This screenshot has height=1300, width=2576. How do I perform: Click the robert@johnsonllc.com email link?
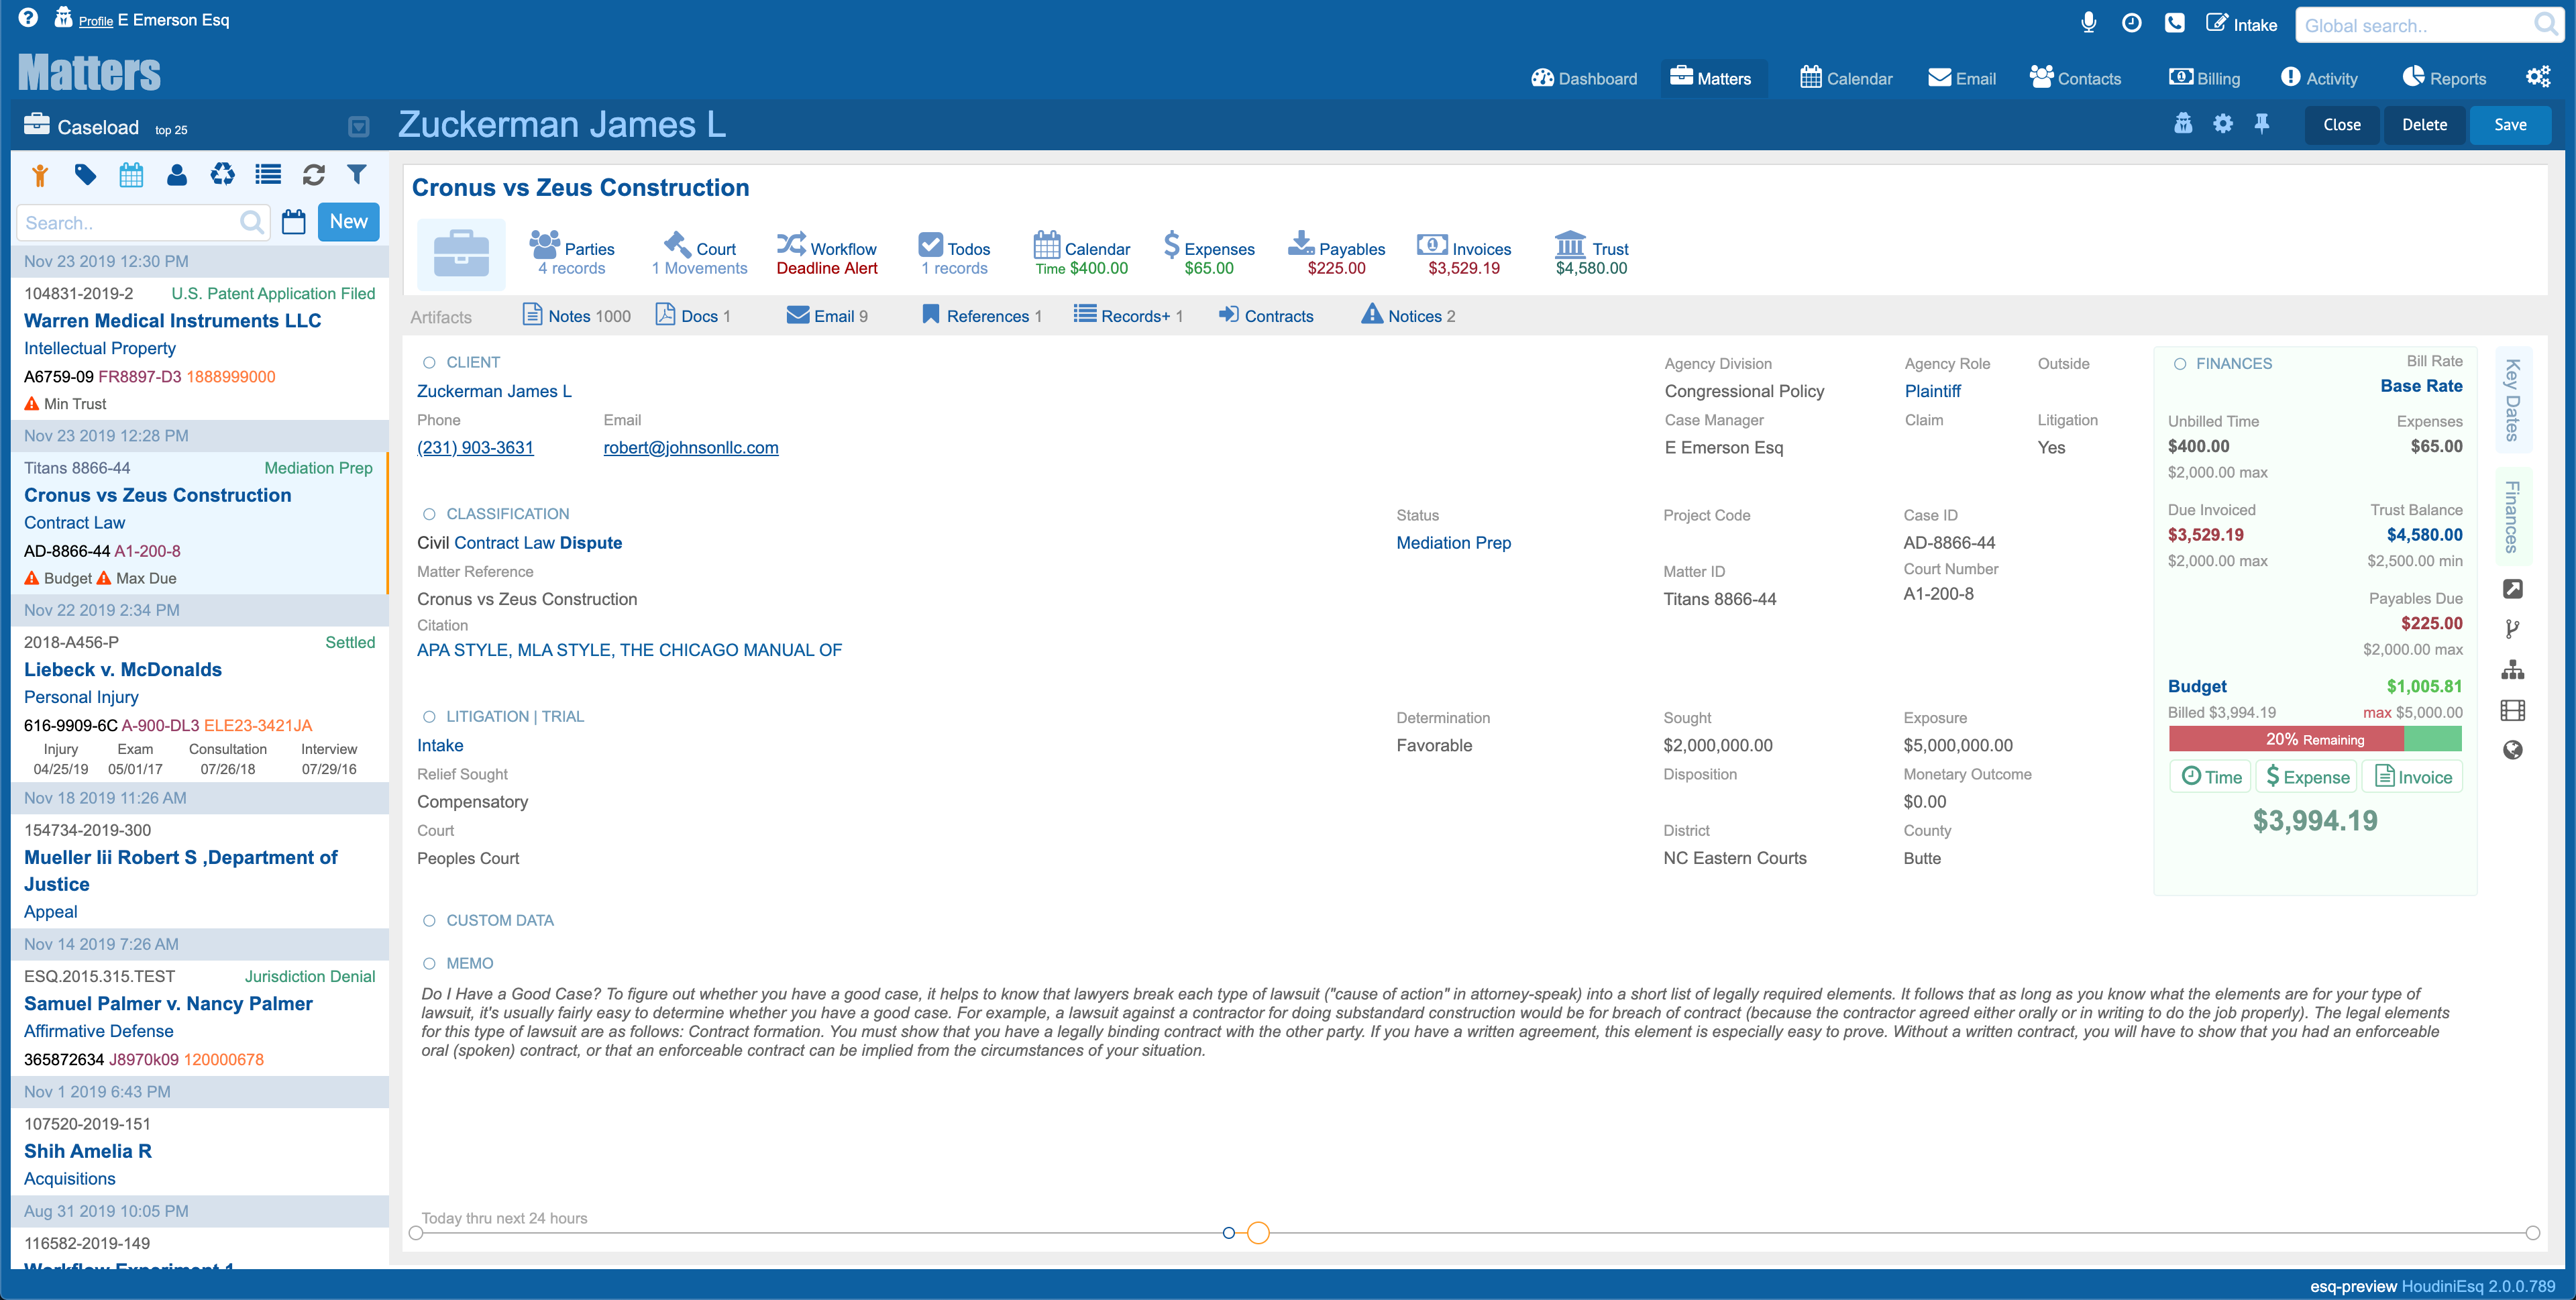691,448
